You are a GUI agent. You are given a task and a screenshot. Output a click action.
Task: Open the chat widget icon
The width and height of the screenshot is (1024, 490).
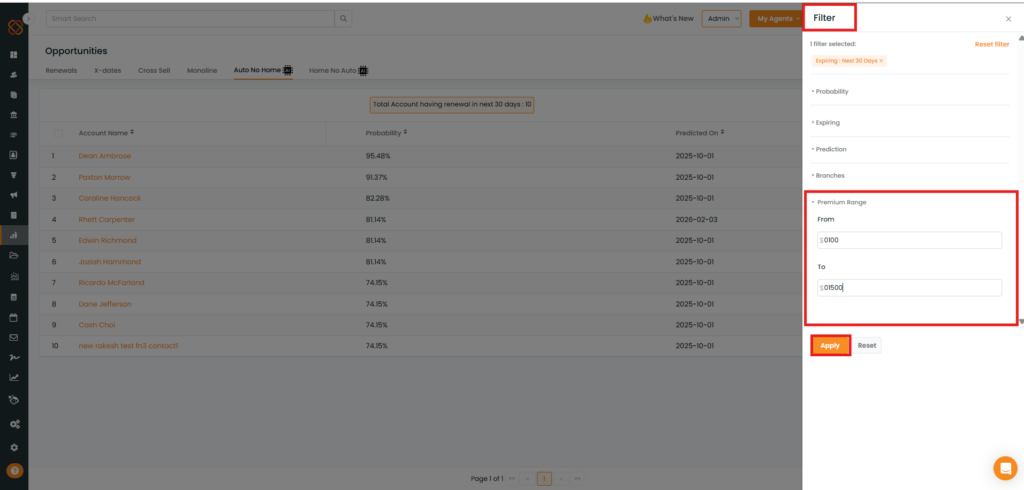click(x=1004, y=468)
